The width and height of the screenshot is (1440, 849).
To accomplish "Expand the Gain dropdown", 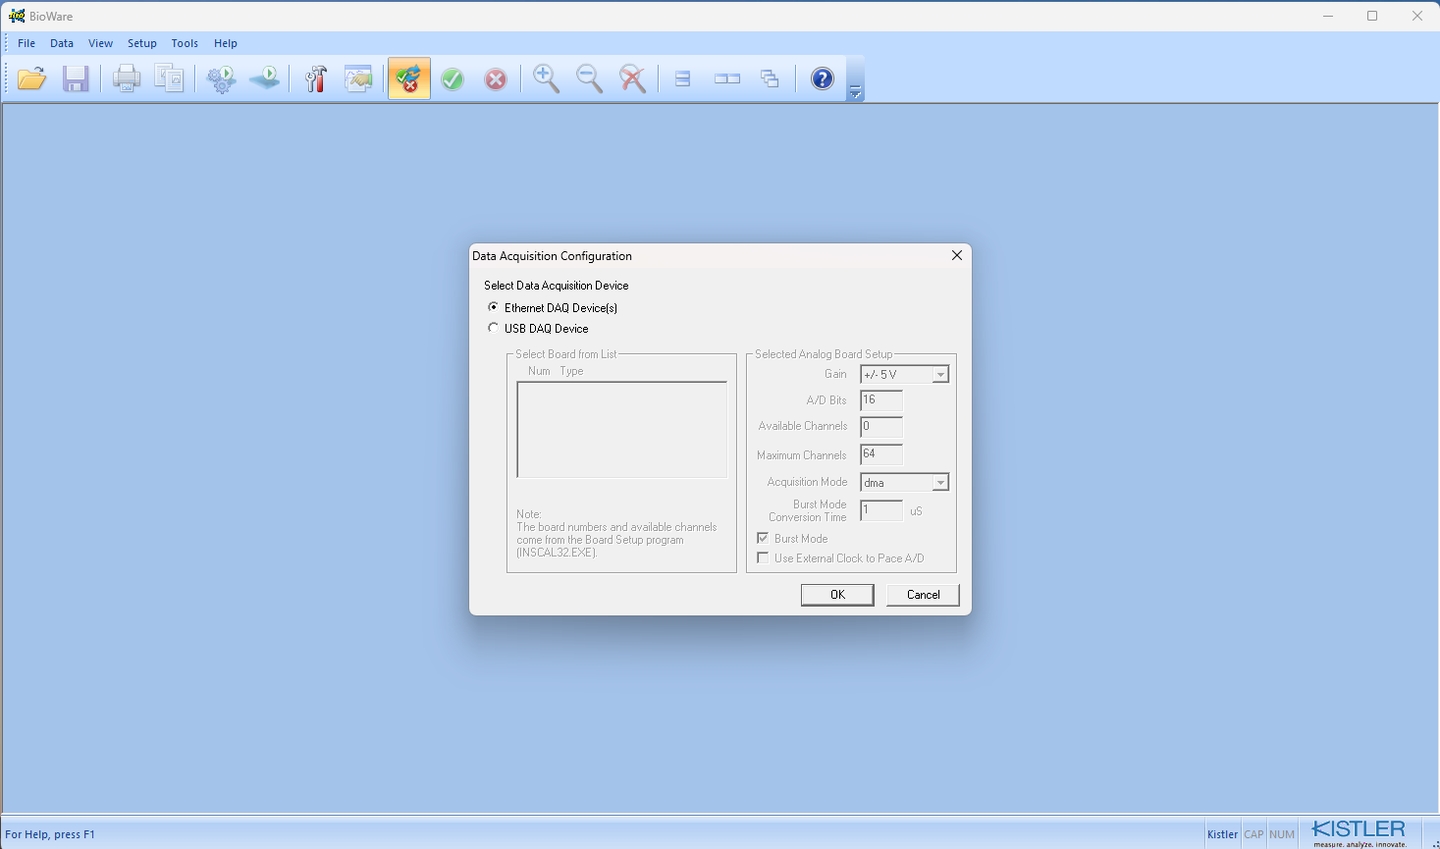I will (x=940, y=375).
